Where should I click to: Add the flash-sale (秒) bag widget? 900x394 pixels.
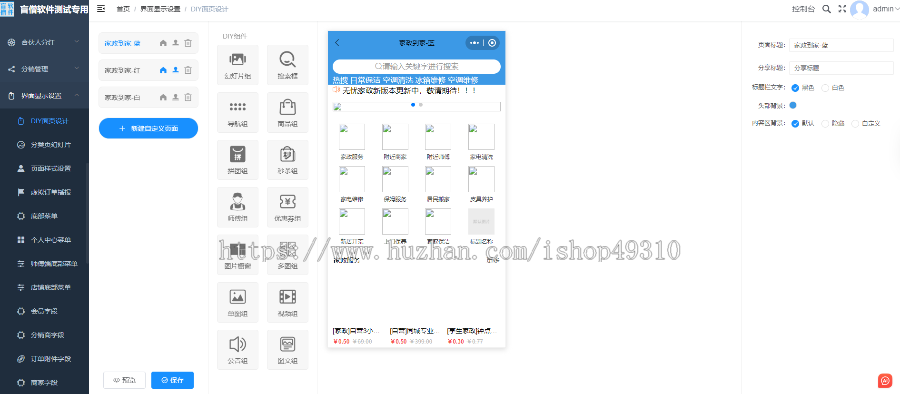(x=288, y=160)
